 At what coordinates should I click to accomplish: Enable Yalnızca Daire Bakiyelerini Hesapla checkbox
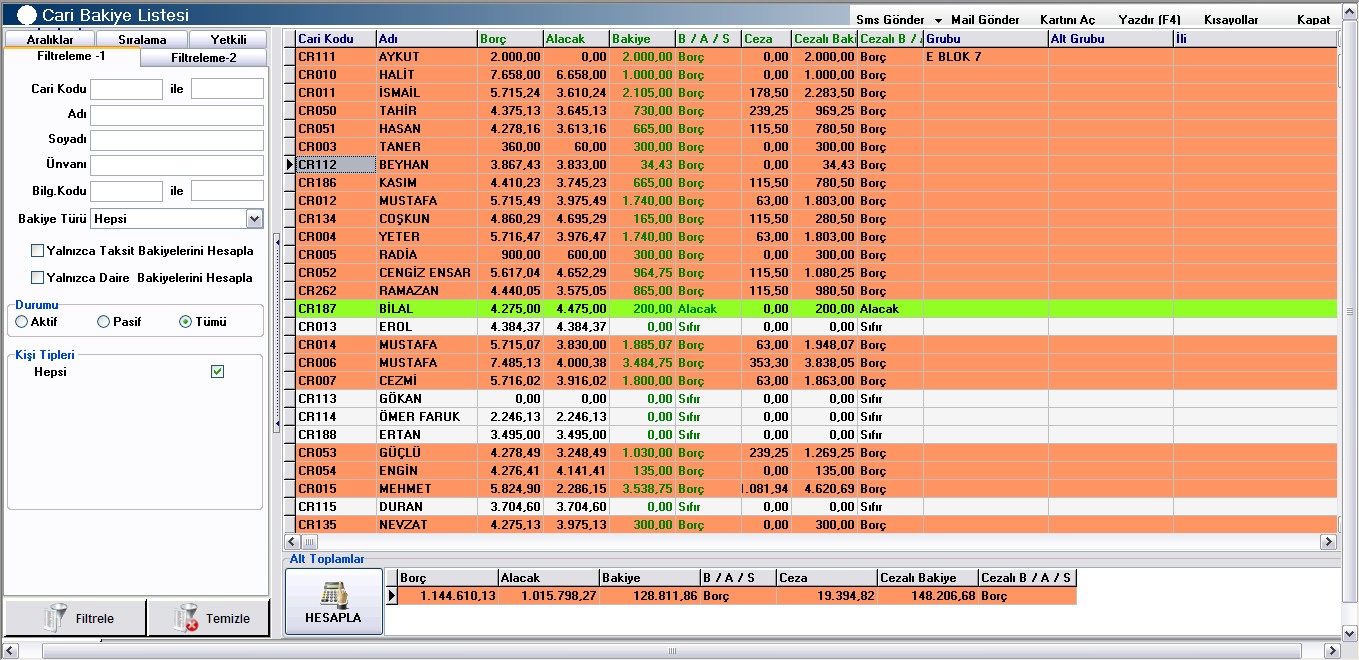pos(38,278)
